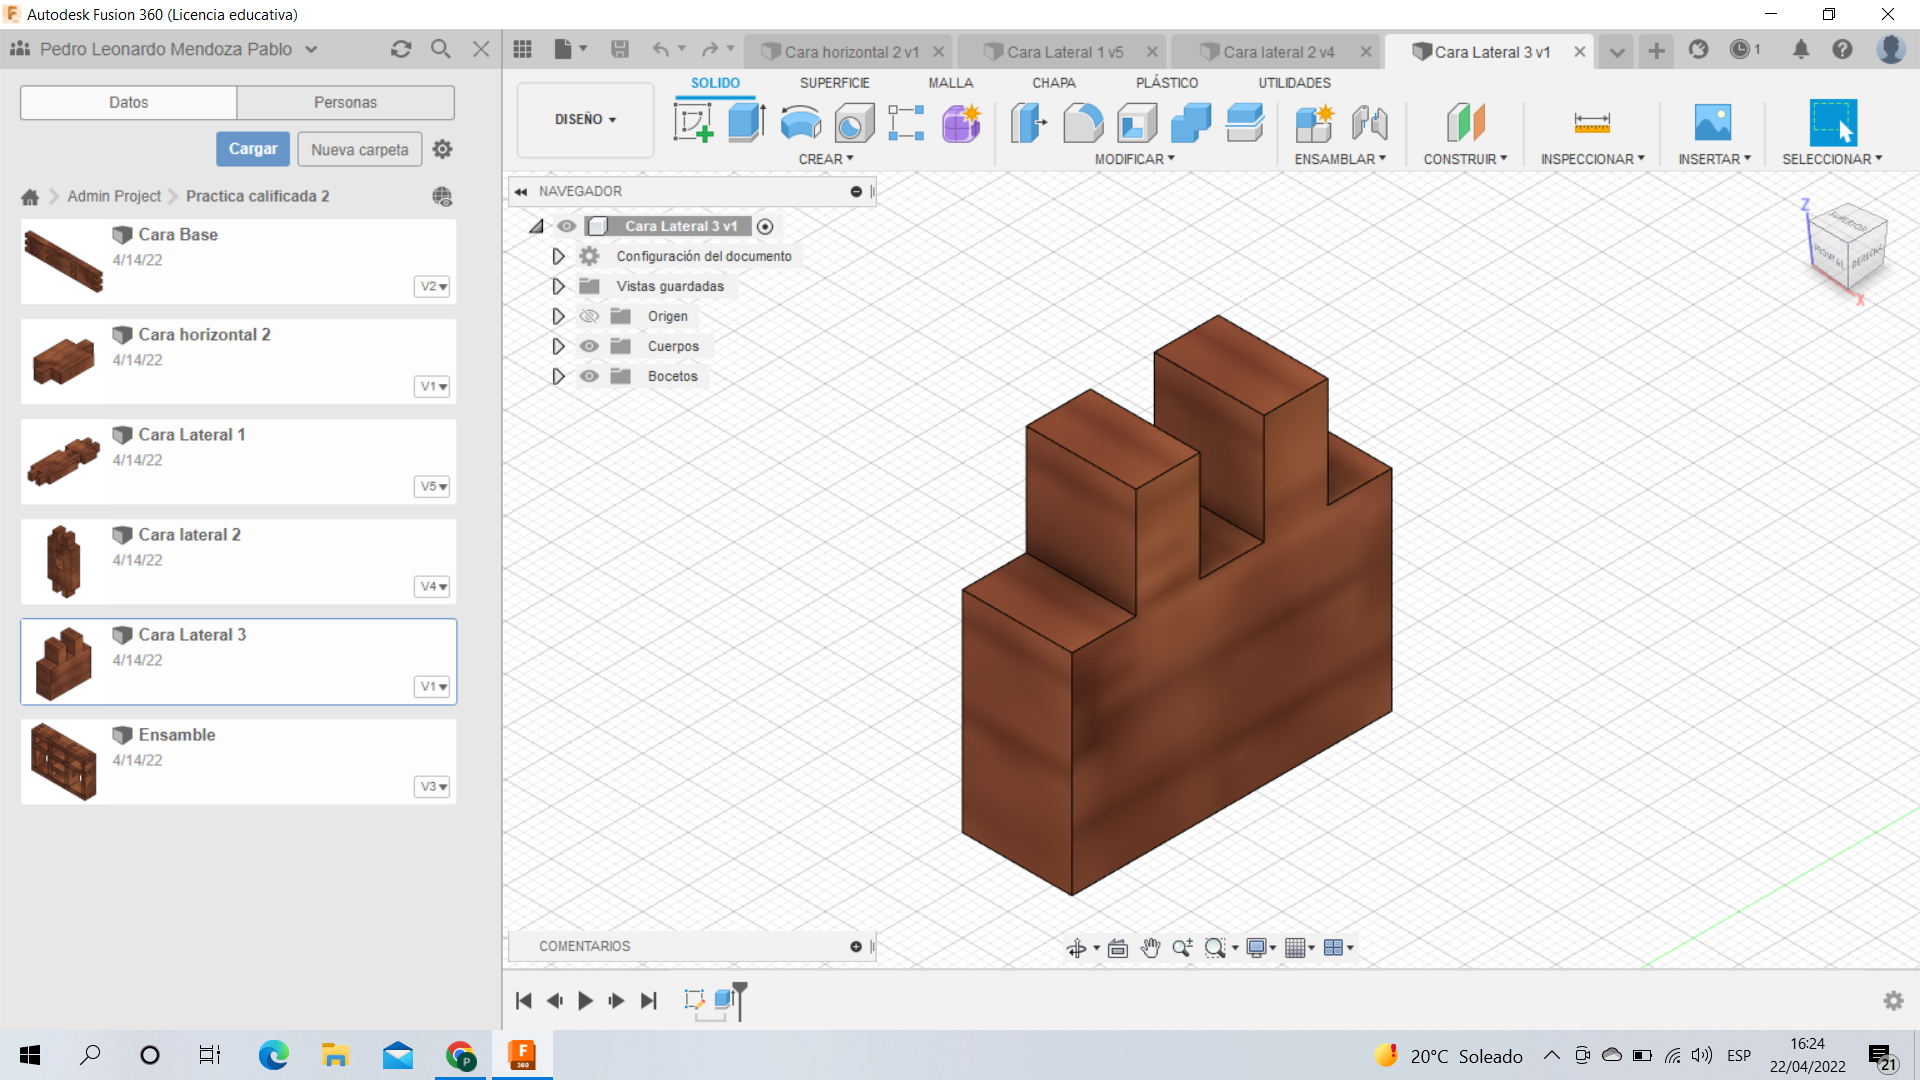This screenshot has height=1080, width=1920.
Task: Click the Insertar image icon
Action: [1713, 124]
